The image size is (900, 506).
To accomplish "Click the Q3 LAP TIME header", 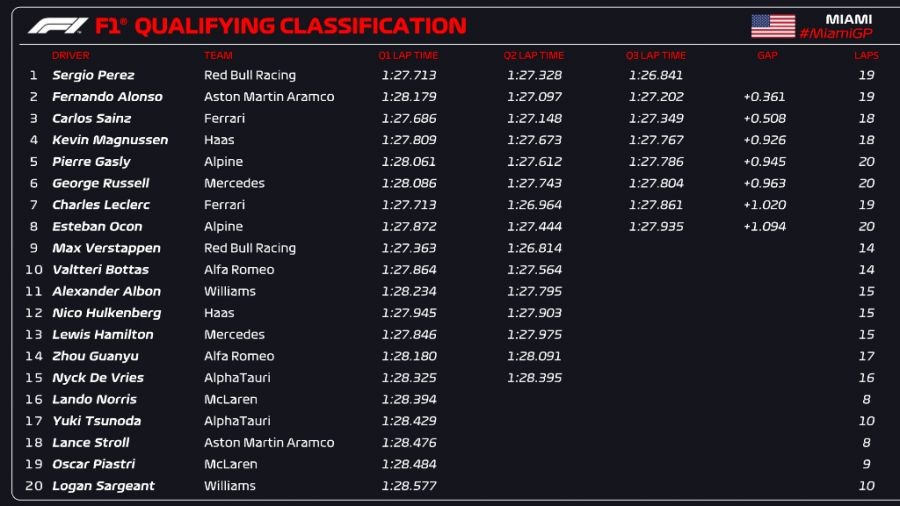I will point(656,56).
